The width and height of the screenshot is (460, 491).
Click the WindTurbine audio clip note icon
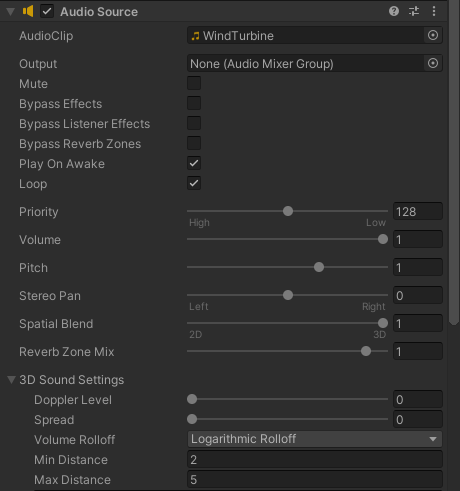click(x=195, y=36)
